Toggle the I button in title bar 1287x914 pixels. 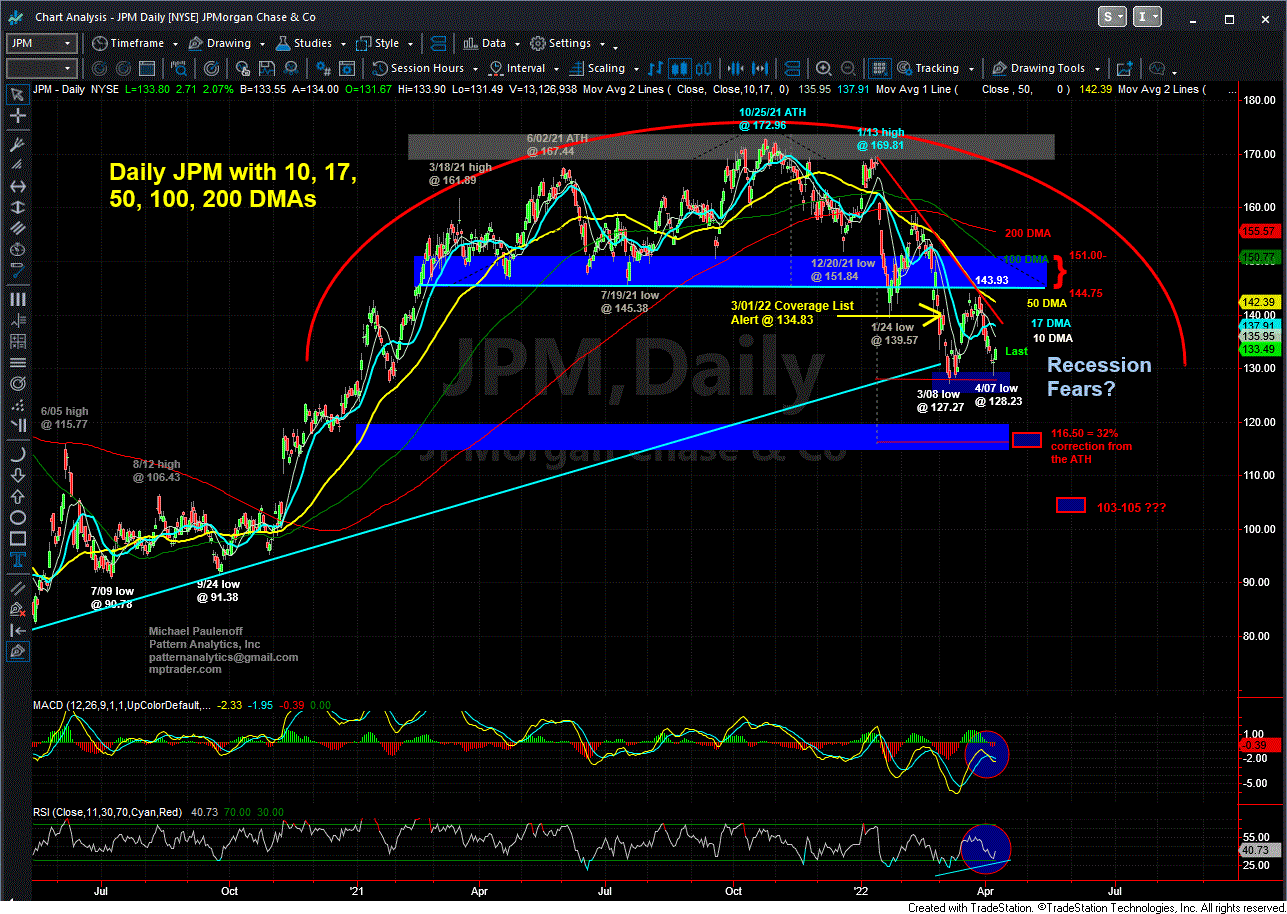click(1147, 16)
